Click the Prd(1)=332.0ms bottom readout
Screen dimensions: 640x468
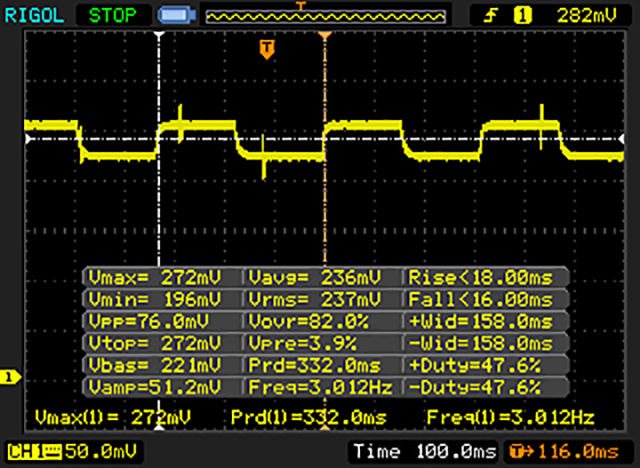309,417
